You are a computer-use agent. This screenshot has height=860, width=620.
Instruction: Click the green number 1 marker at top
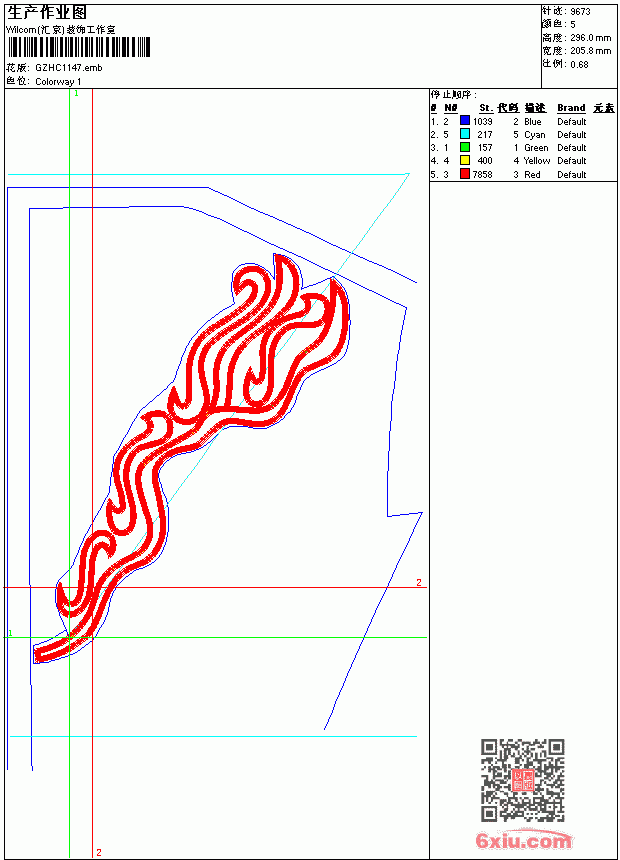coord(76,94)
